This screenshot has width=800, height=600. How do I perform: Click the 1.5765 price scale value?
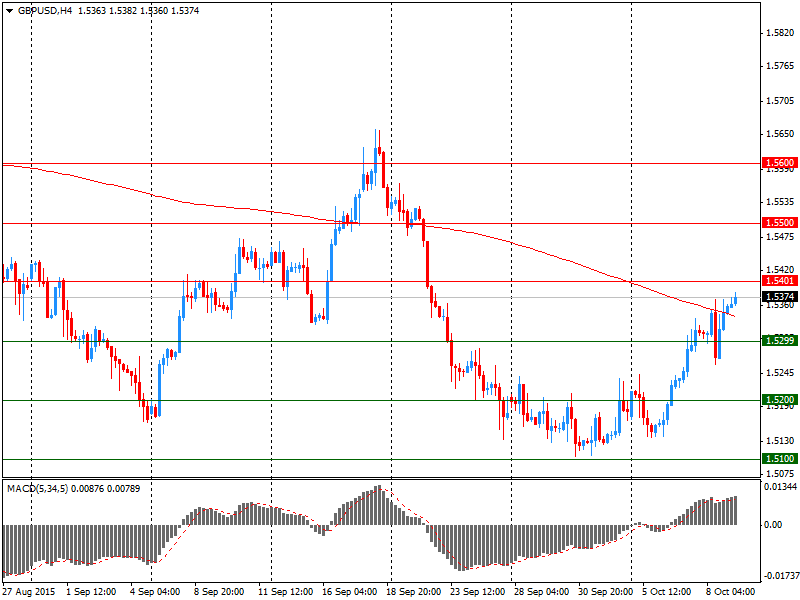pyautogui.click(x=780, y=66)
